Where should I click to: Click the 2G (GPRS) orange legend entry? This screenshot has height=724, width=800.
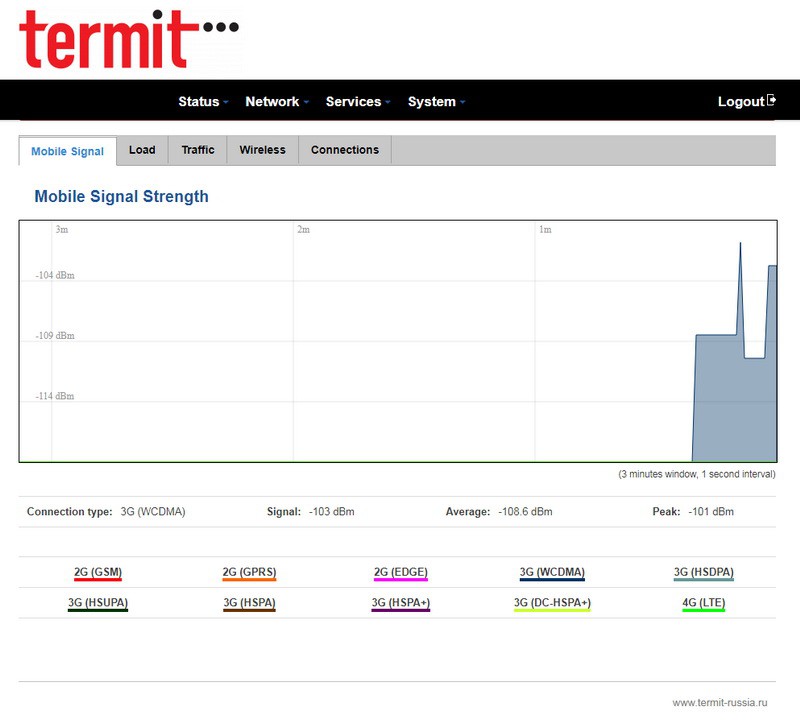249,573
